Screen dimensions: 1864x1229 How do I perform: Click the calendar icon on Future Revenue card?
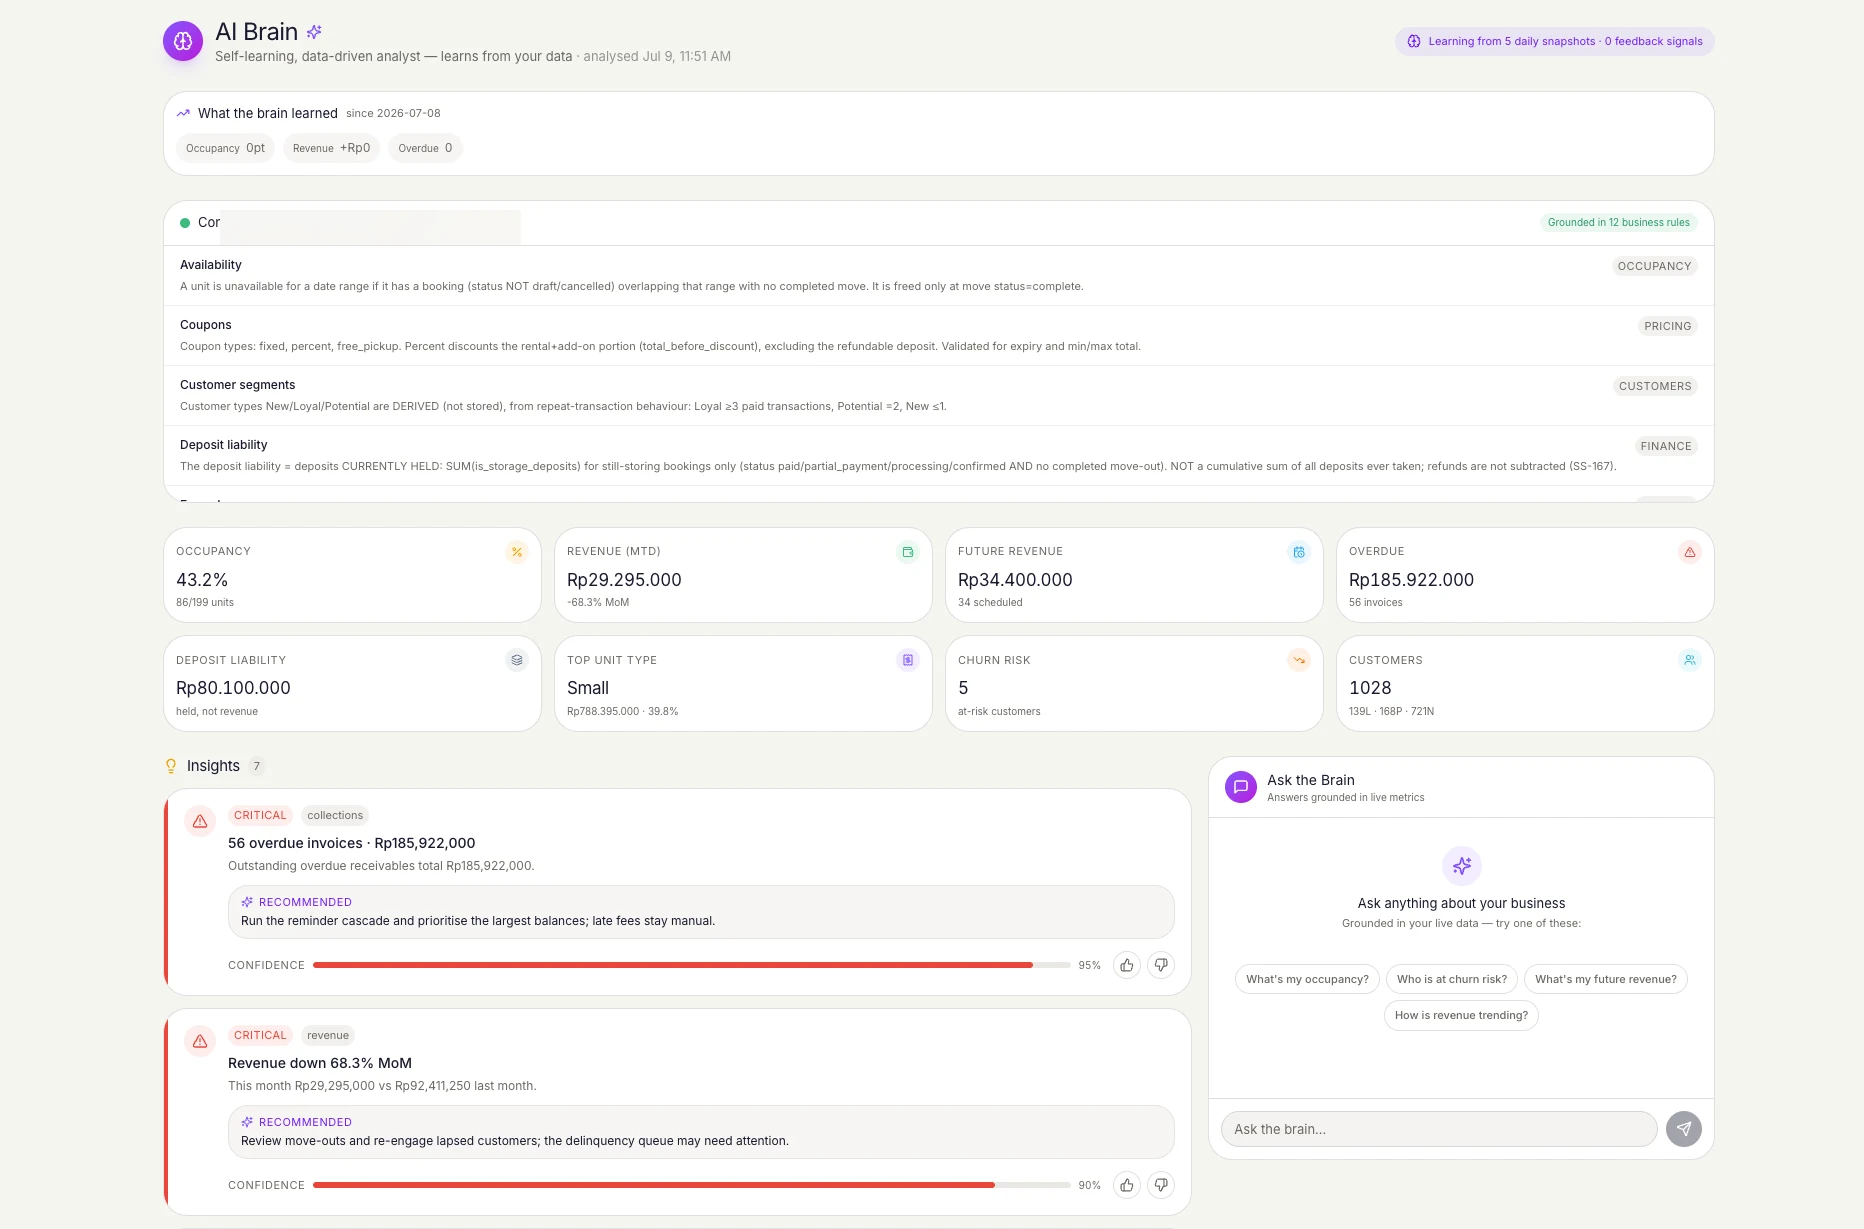point(1299,552)
